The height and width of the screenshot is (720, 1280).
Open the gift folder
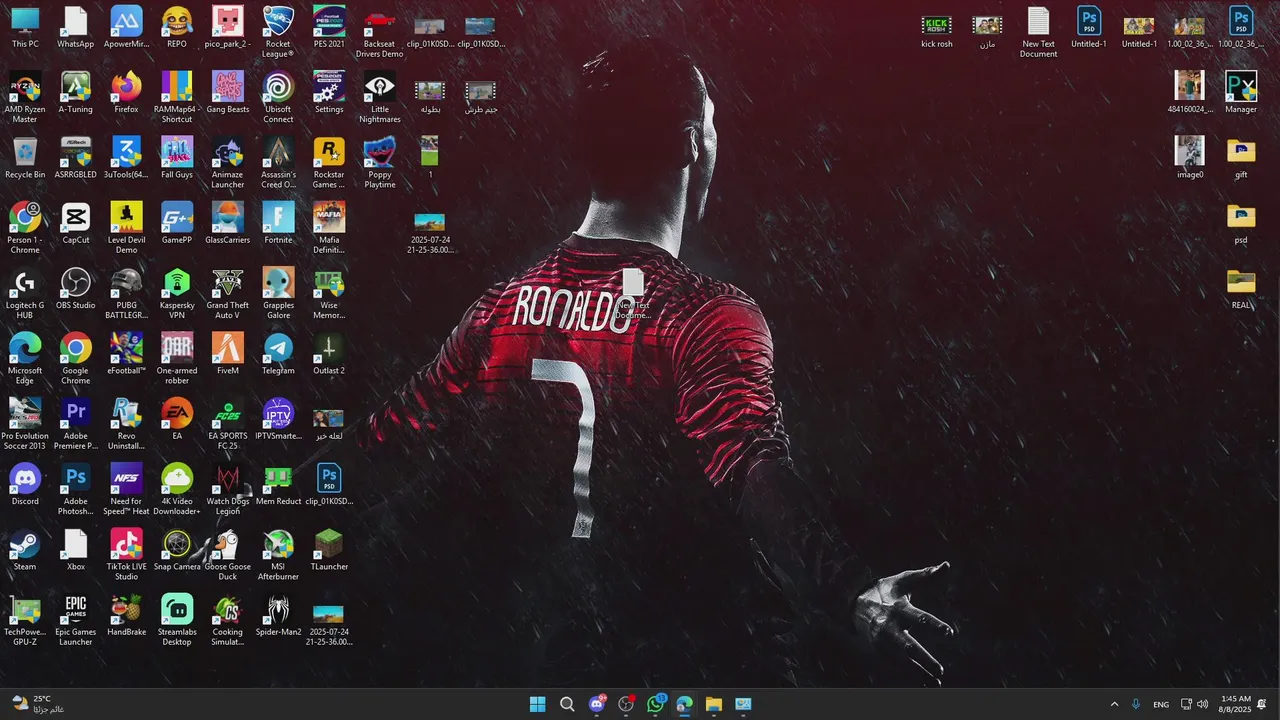(x=1241, y=158)
